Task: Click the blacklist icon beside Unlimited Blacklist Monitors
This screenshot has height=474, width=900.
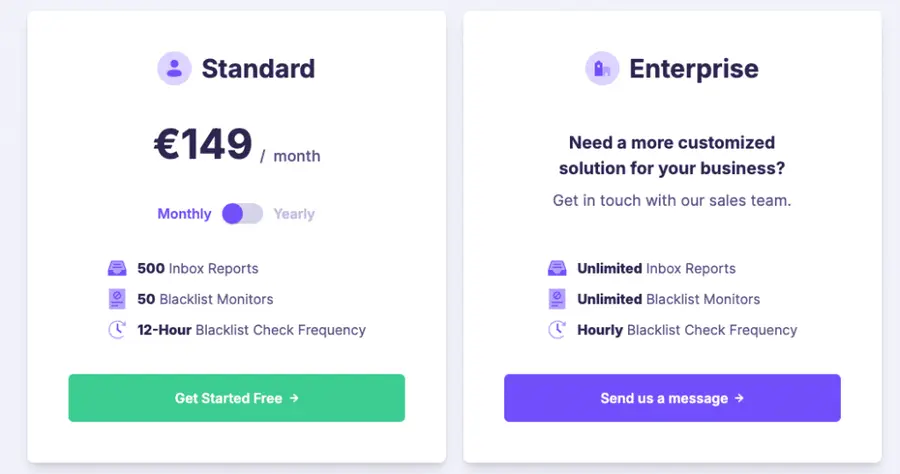Action: pyautogui.click(x=557, y=299)
